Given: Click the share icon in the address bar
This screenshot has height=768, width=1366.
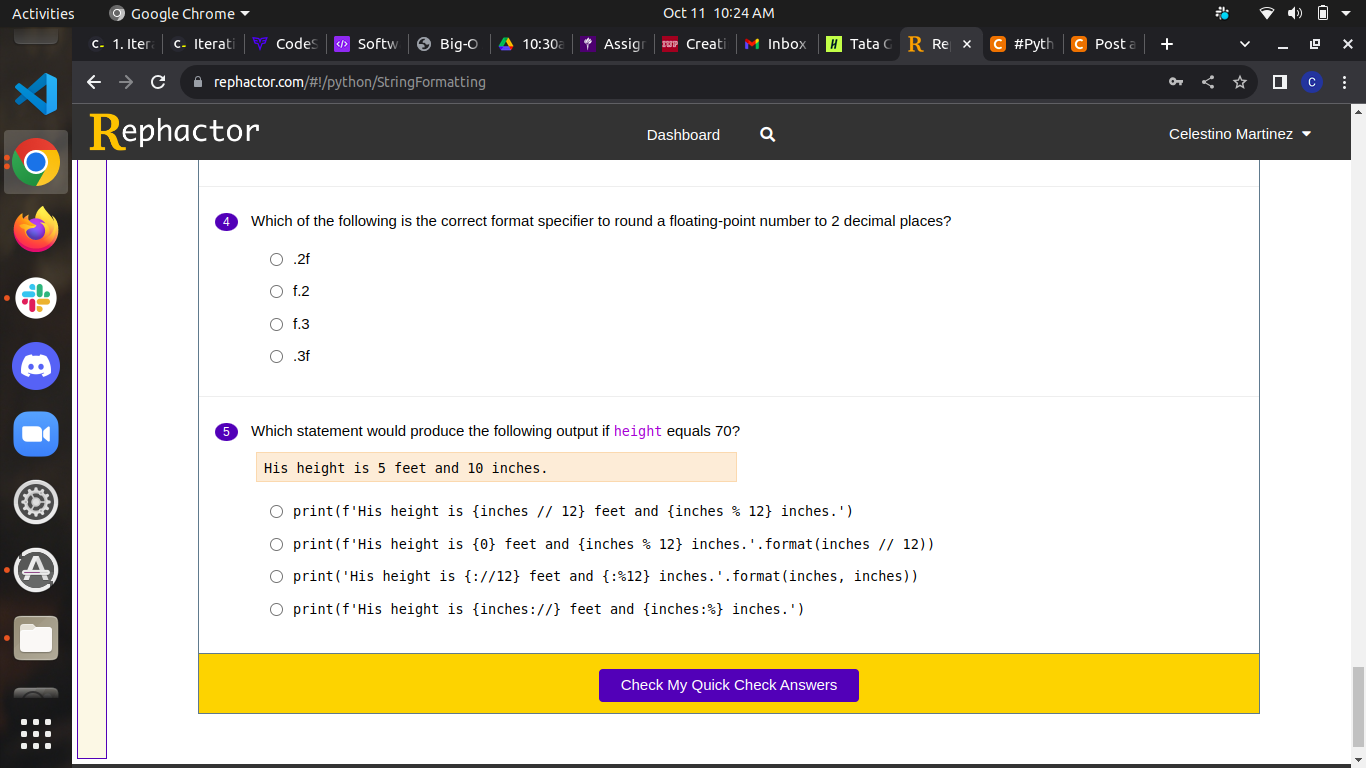Looking at the screenshot, I should pos(1207,82).
